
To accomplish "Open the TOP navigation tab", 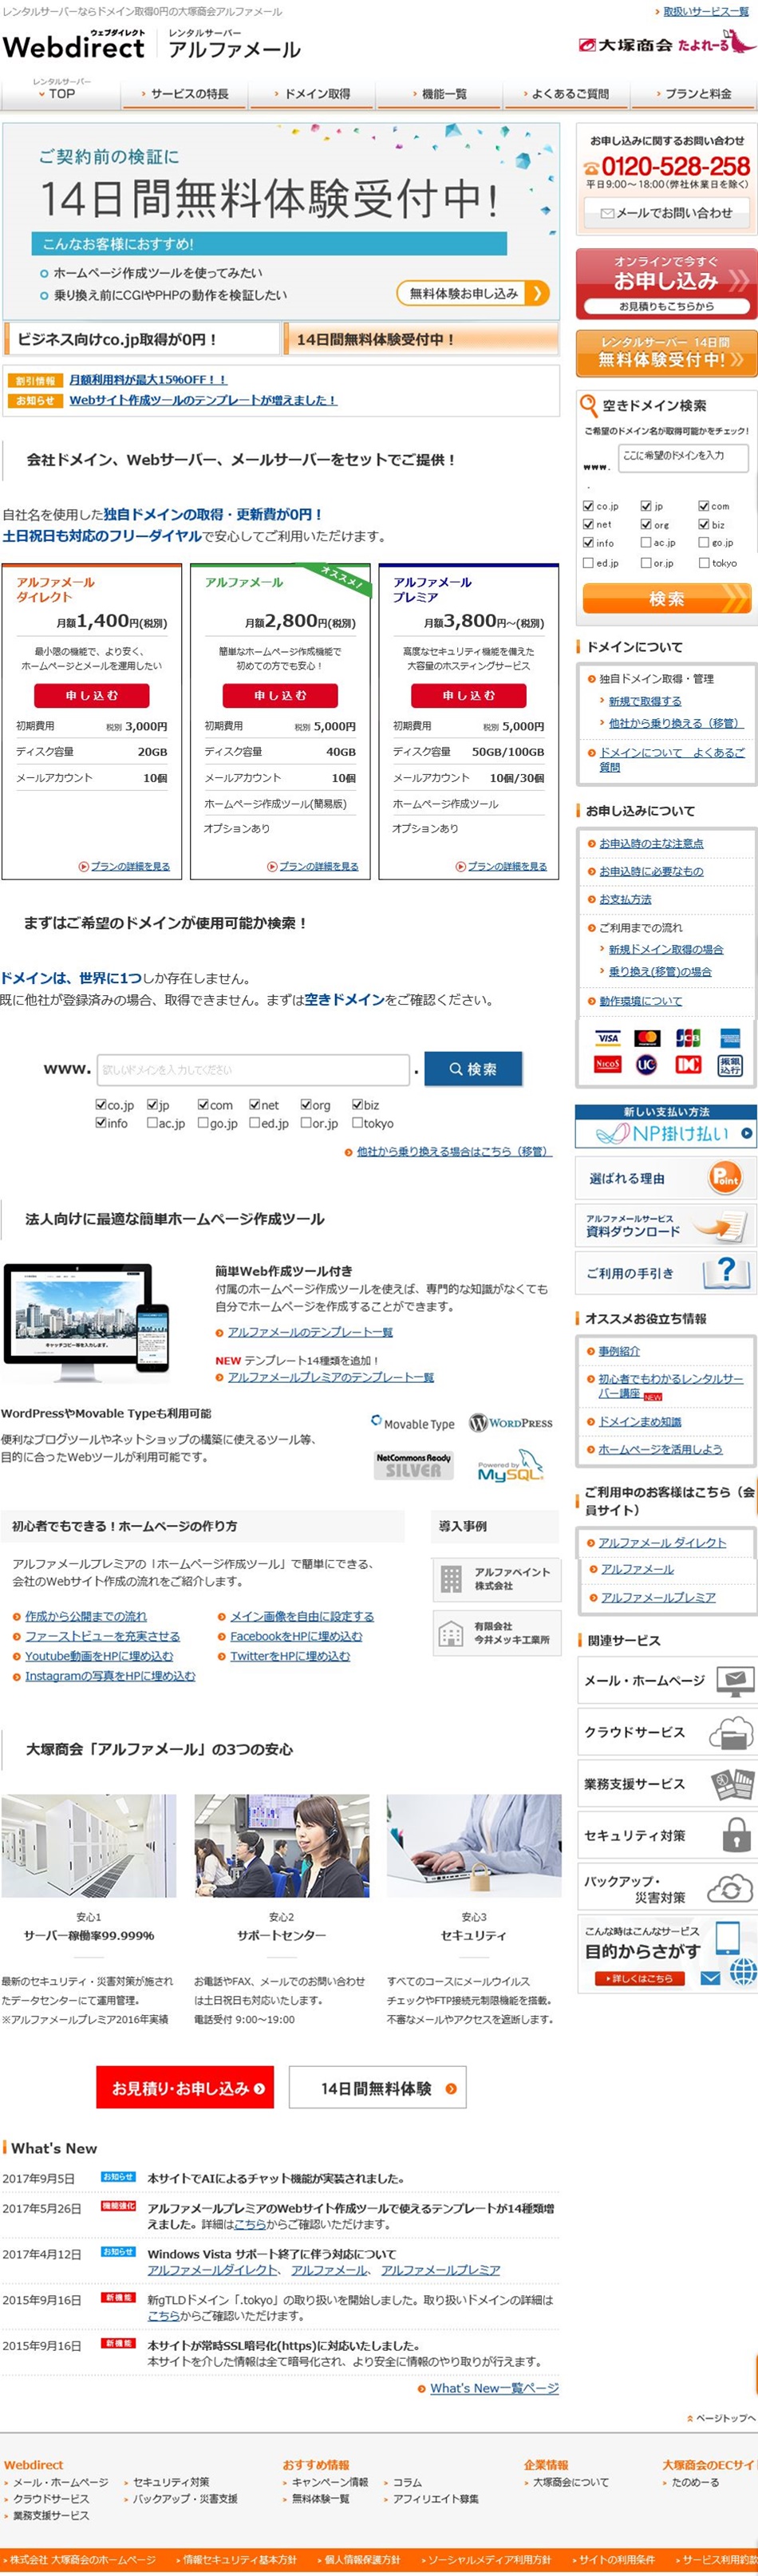I will click(x=61, y=93).
